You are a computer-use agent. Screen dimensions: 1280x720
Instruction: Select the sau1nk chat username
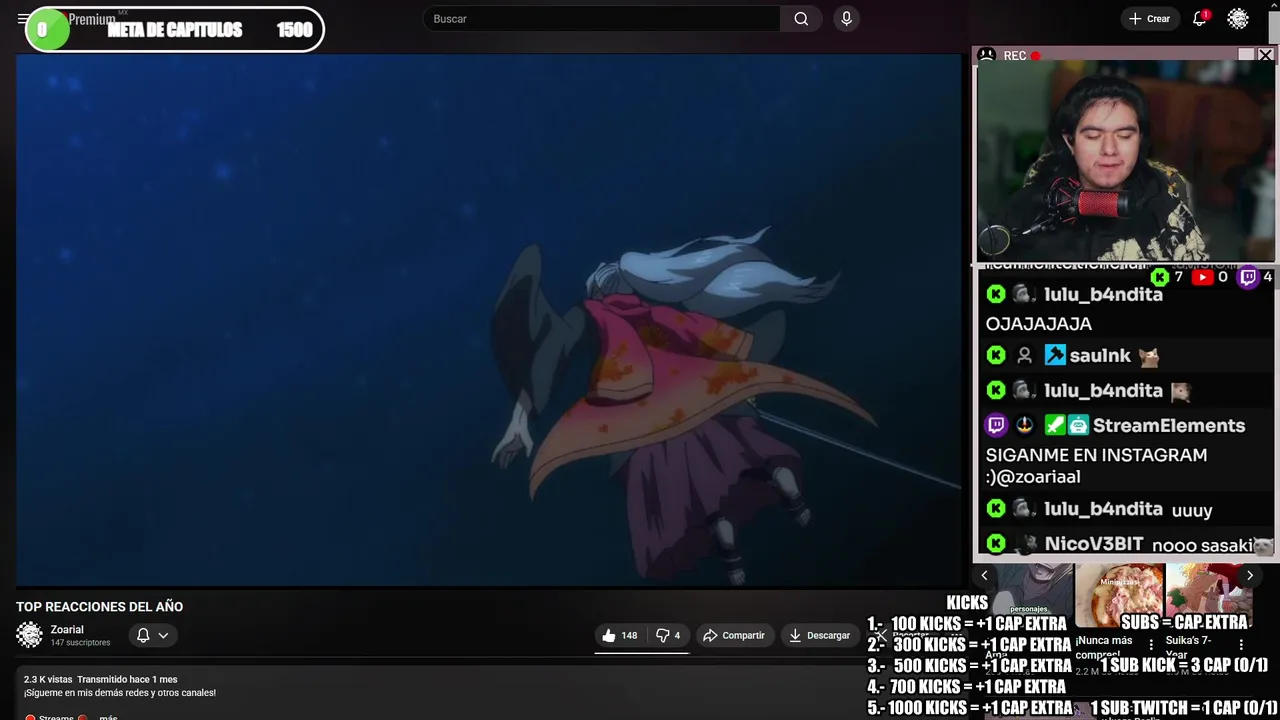pyautogui.click(x=1099, y=355)
